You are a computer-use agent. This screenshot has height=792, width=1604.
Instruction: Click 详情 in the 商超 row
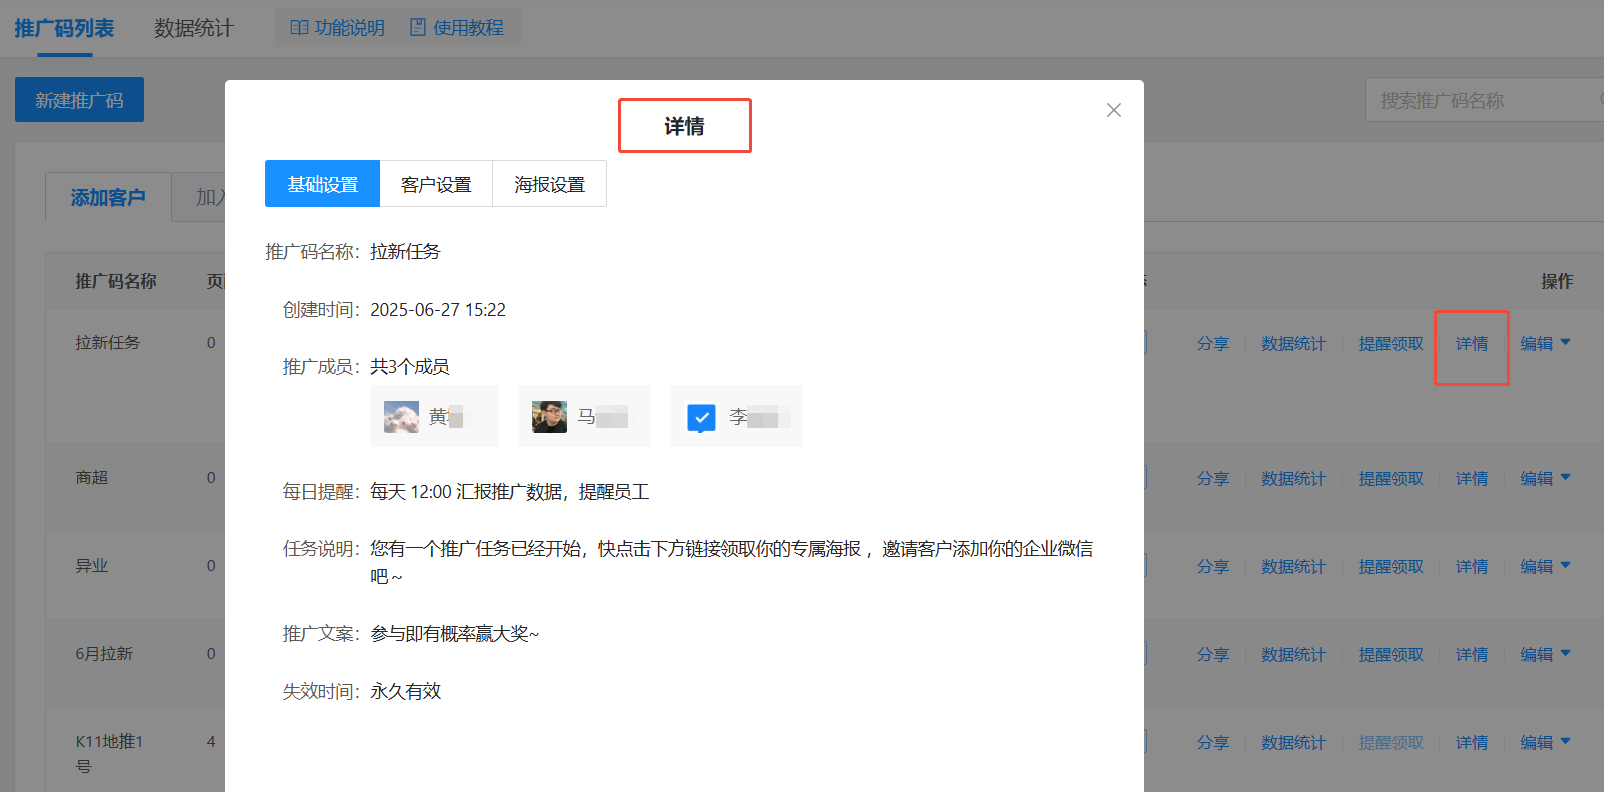[1471, 479]
